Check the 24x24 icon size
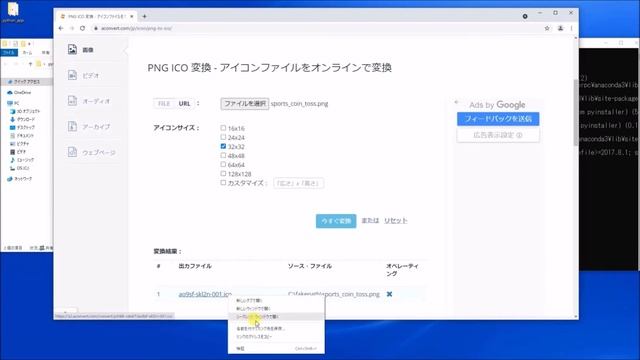This screenshot has height=360, width=640. tap(223, 137)
